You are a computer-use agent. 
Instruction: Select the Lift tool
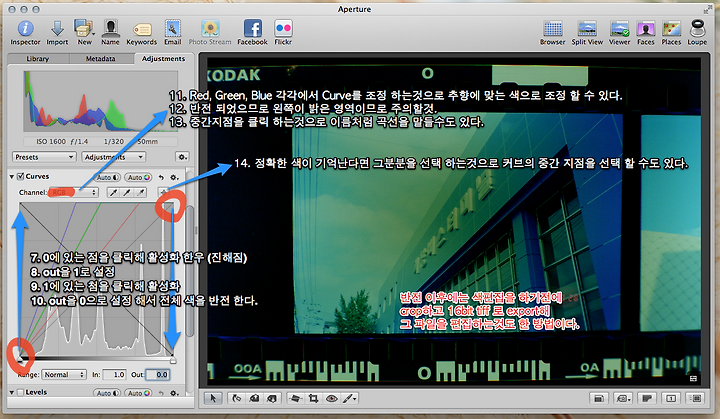point(254,398)
